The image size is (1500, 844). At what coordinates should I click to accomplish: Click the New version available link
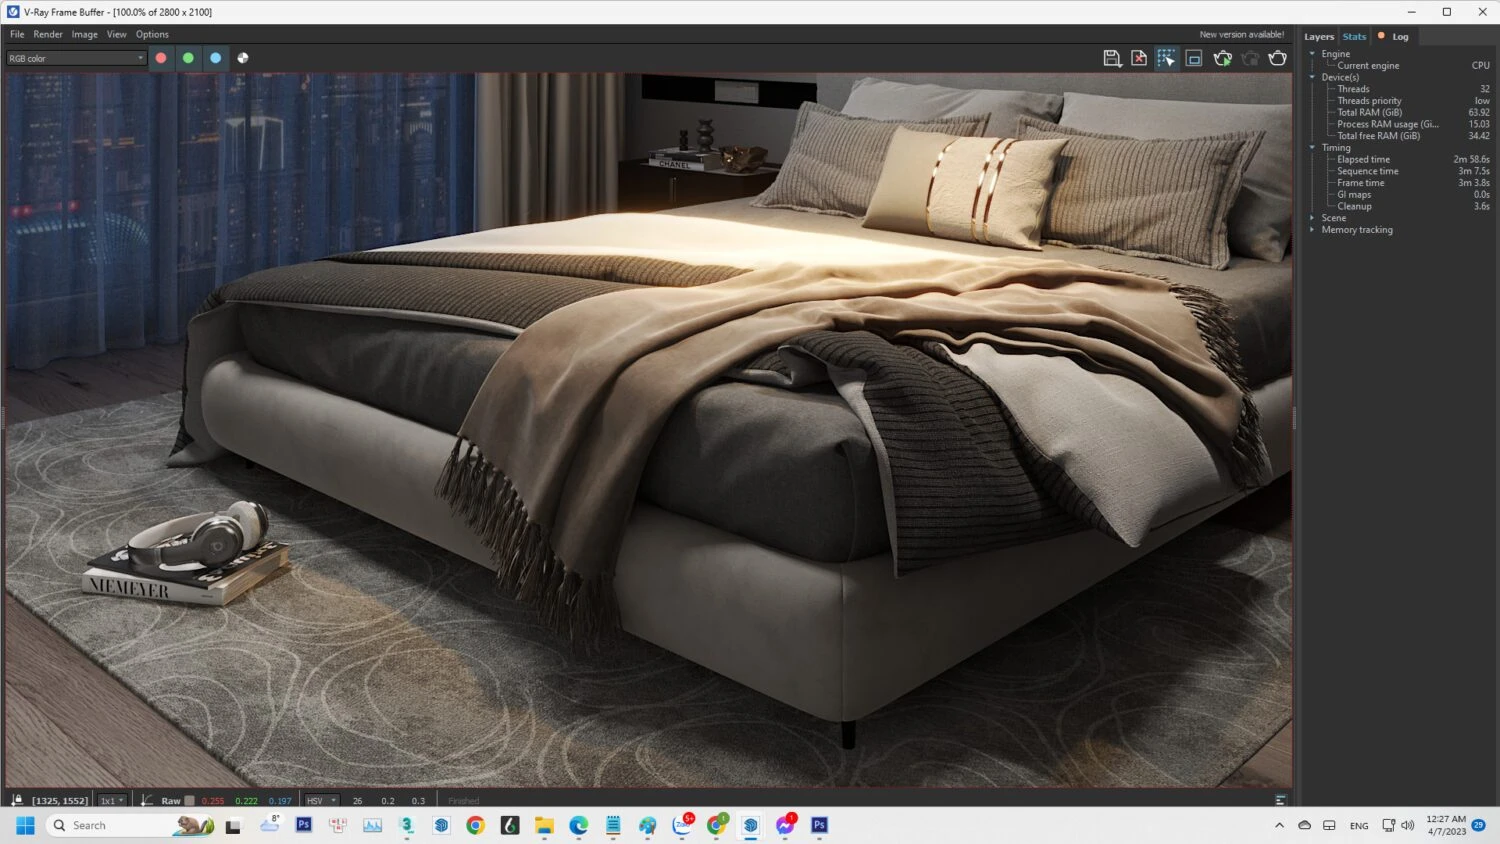(1241, 33)
